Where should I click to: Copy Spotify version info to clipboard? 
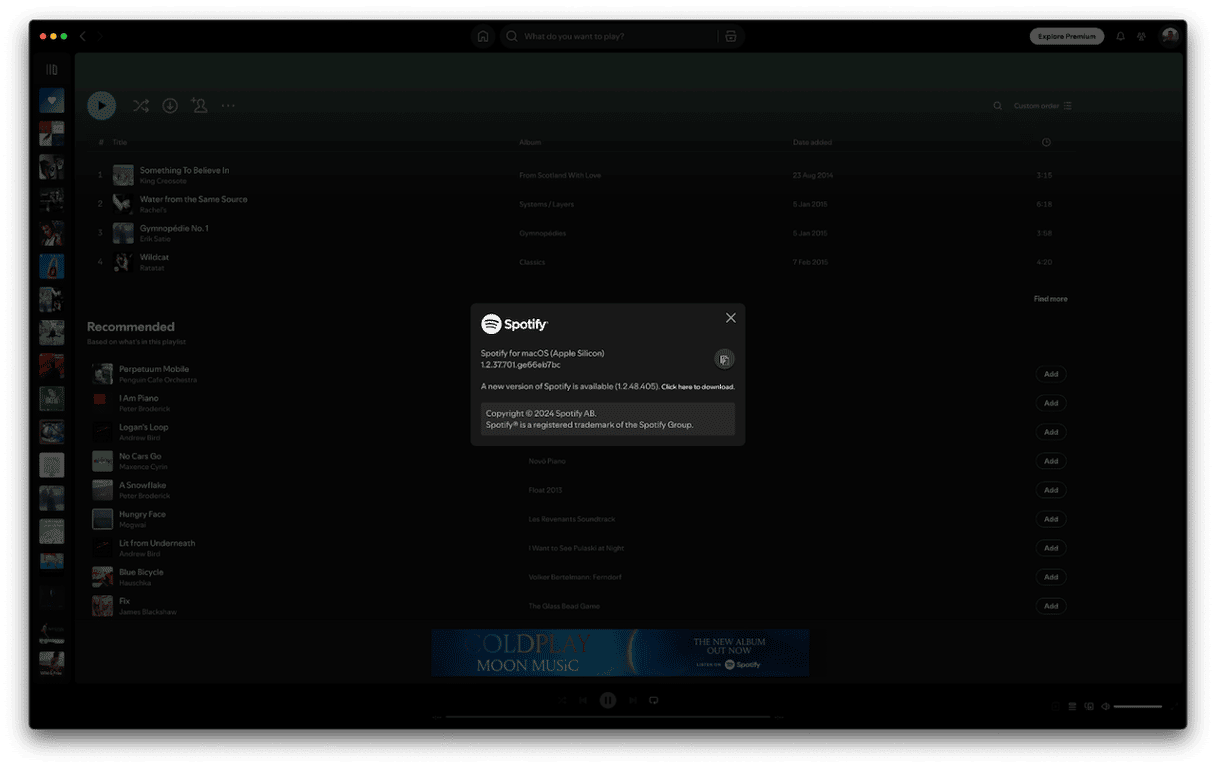(x=724, y=359)
